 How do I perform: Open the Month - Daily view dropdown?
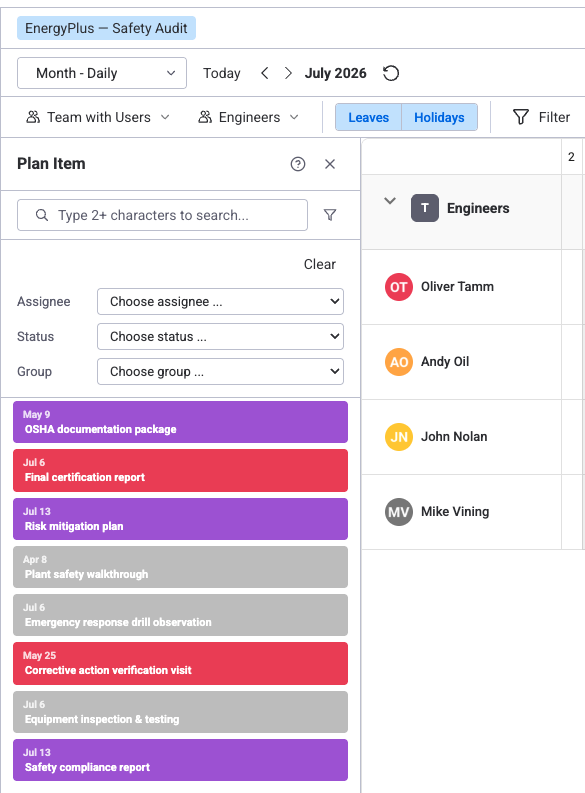pos(102,73)
